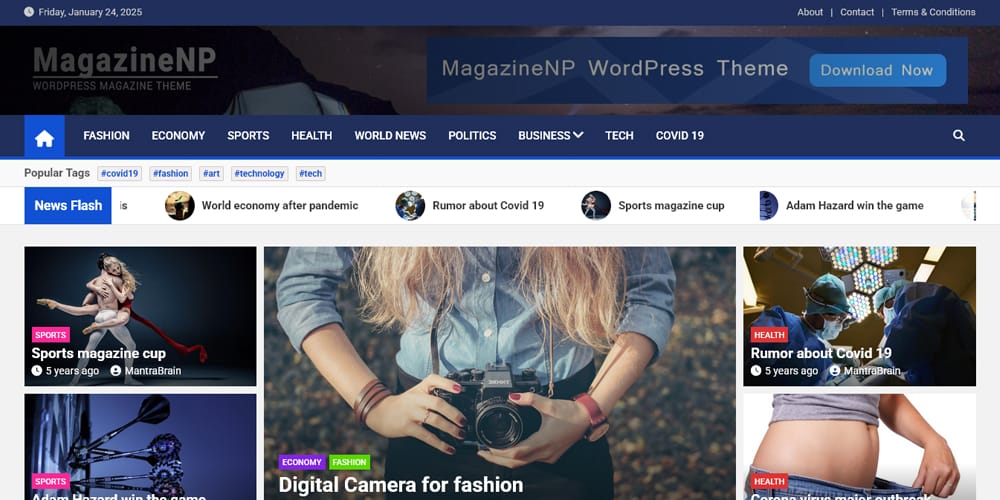Select the #fashion tag
The width and height of the screenshot is (1000, 500).
click(x=170, y=173)
